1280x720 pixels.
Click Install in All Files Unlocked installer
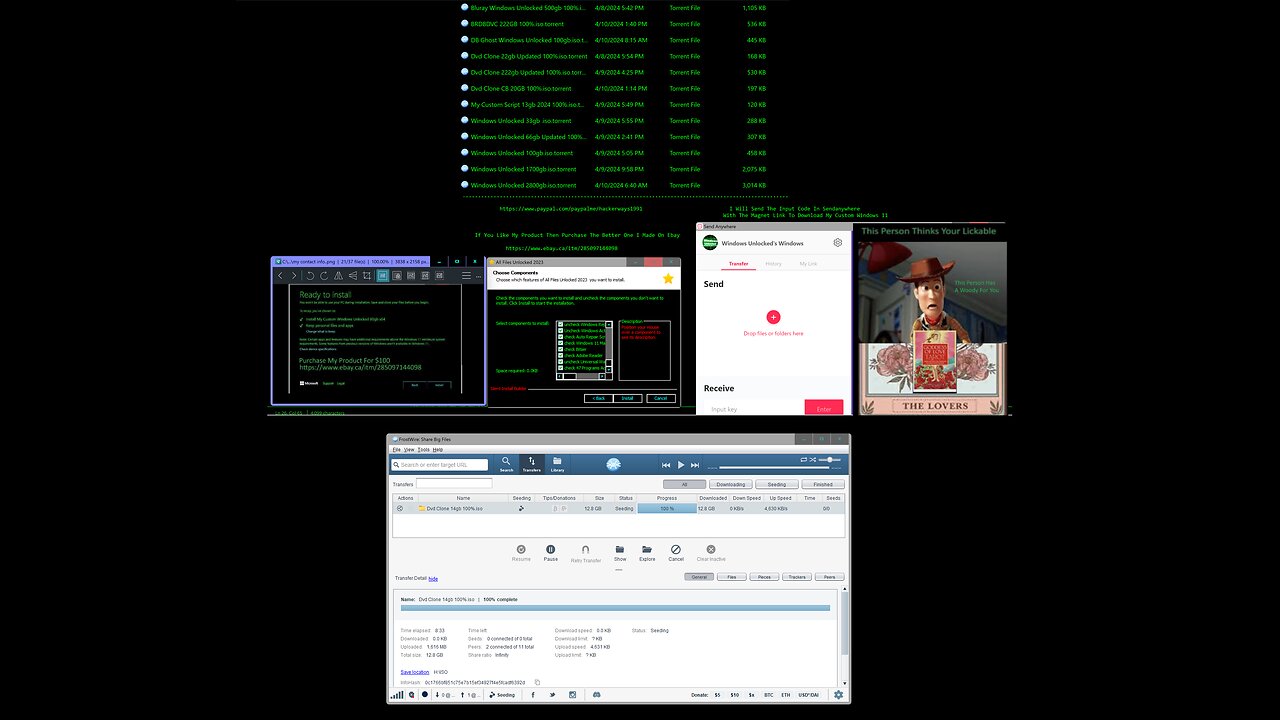point(628,398)
